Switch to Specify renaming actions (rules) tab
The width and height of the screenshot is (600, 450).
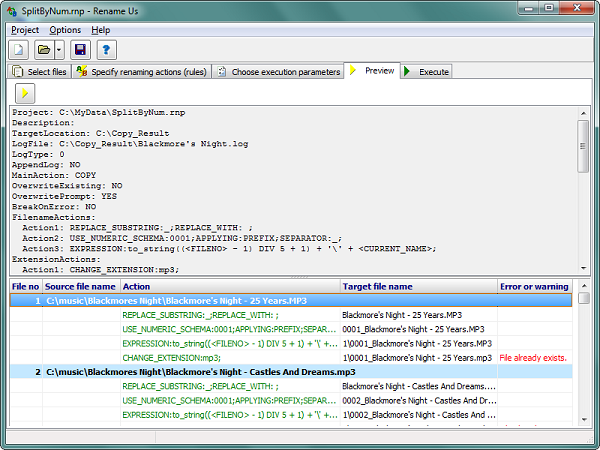[x=142, y=72]
